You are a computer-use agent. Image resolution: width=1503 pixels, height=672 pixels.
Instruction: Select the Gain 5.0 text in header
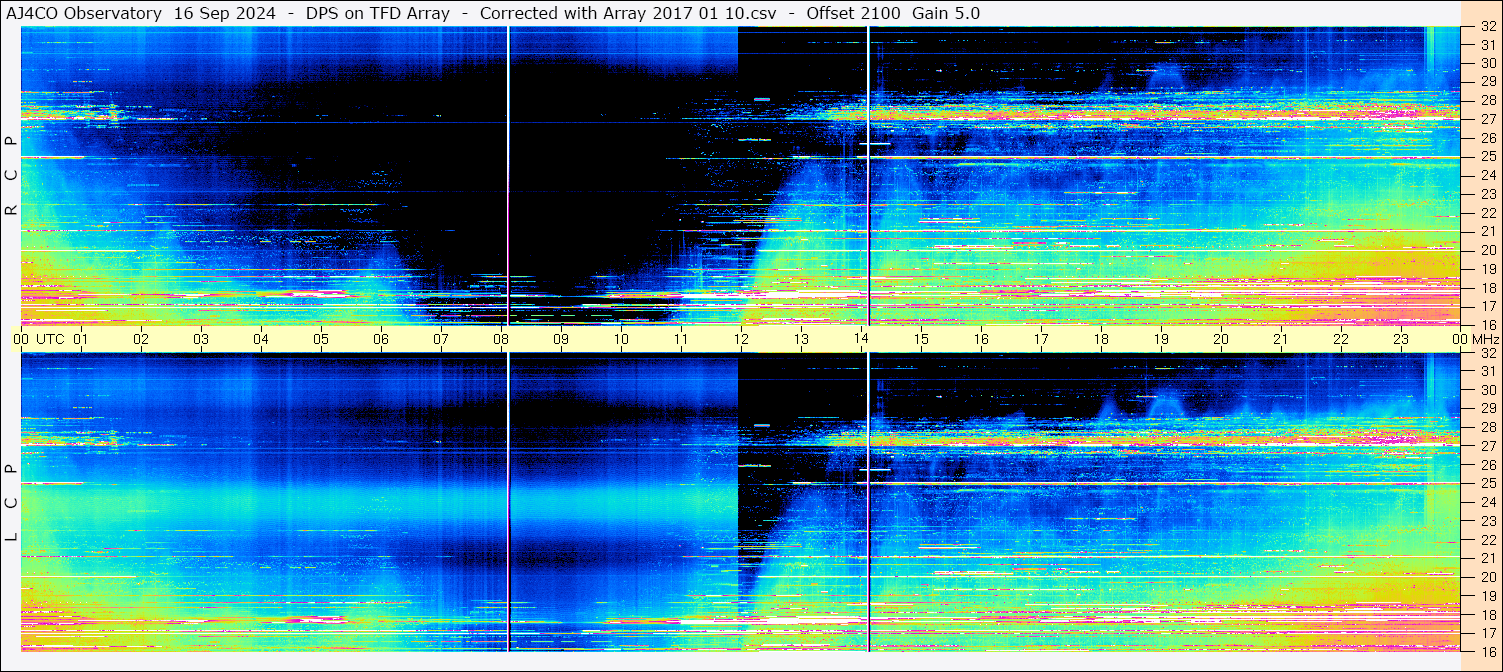coord(946,13)
